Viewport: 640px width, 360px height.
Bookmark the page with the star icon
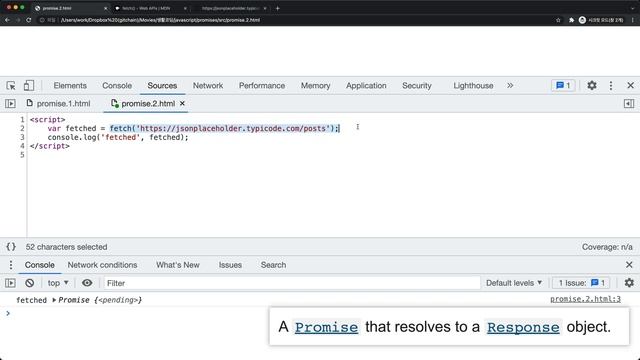click(x=558, y=20)
